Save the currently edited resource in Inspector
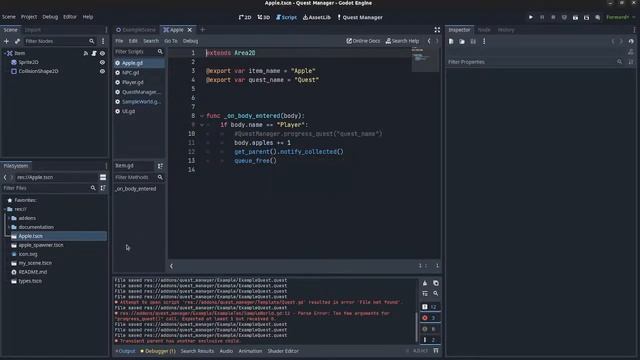This screenshot has height=360, width=640. coord(473,41)
